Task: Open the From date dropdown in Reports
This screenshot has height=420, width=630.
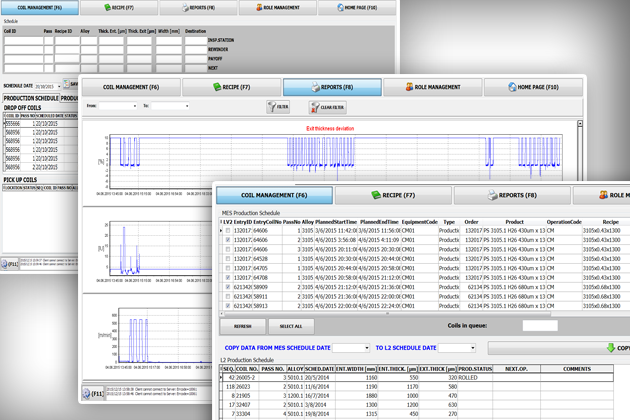Action: click(x=135, y=106)
